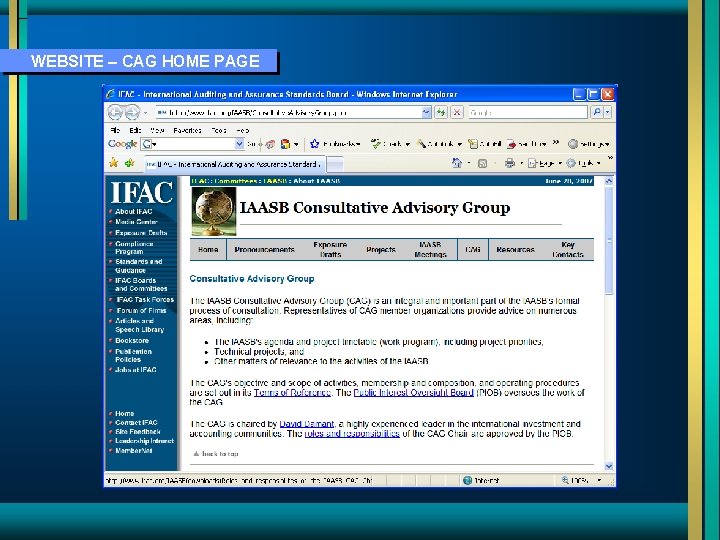Image resolution: width=720 pixels, height=540 pixels.
Task: Select the IFAC International Auditing browser tab
Action: click(233, 164)
